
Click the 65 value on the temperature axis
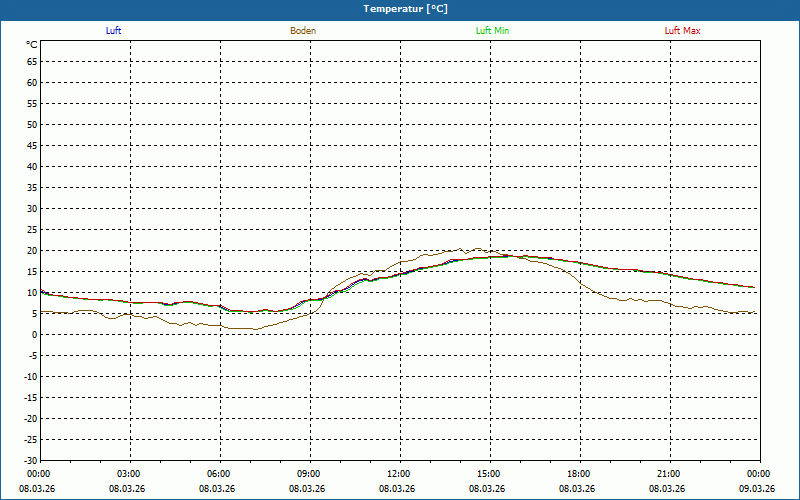point(32,62)
